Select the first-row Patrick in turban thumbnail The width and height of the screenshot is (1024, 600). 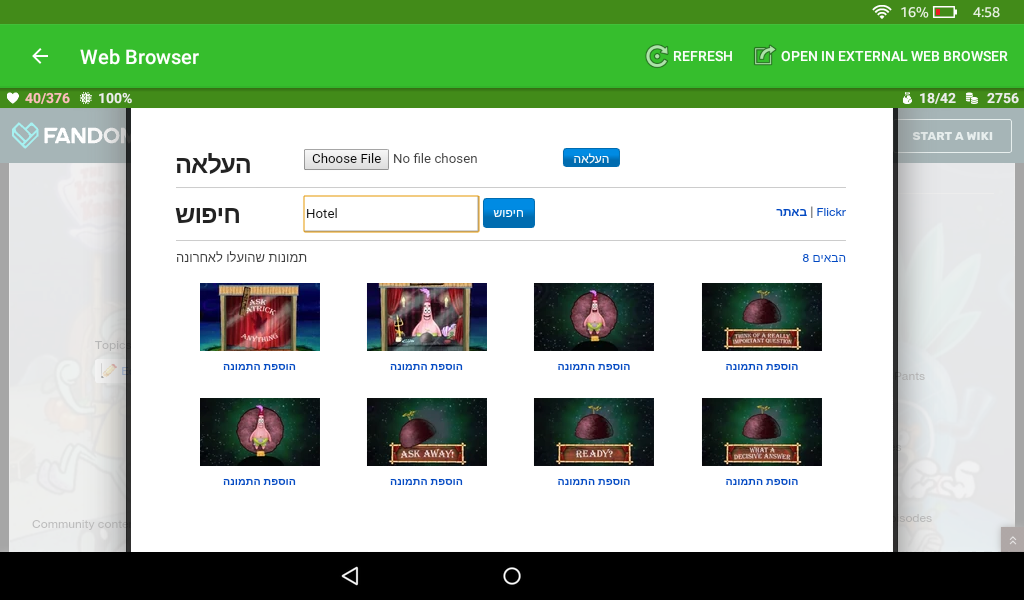click(594, 317)
